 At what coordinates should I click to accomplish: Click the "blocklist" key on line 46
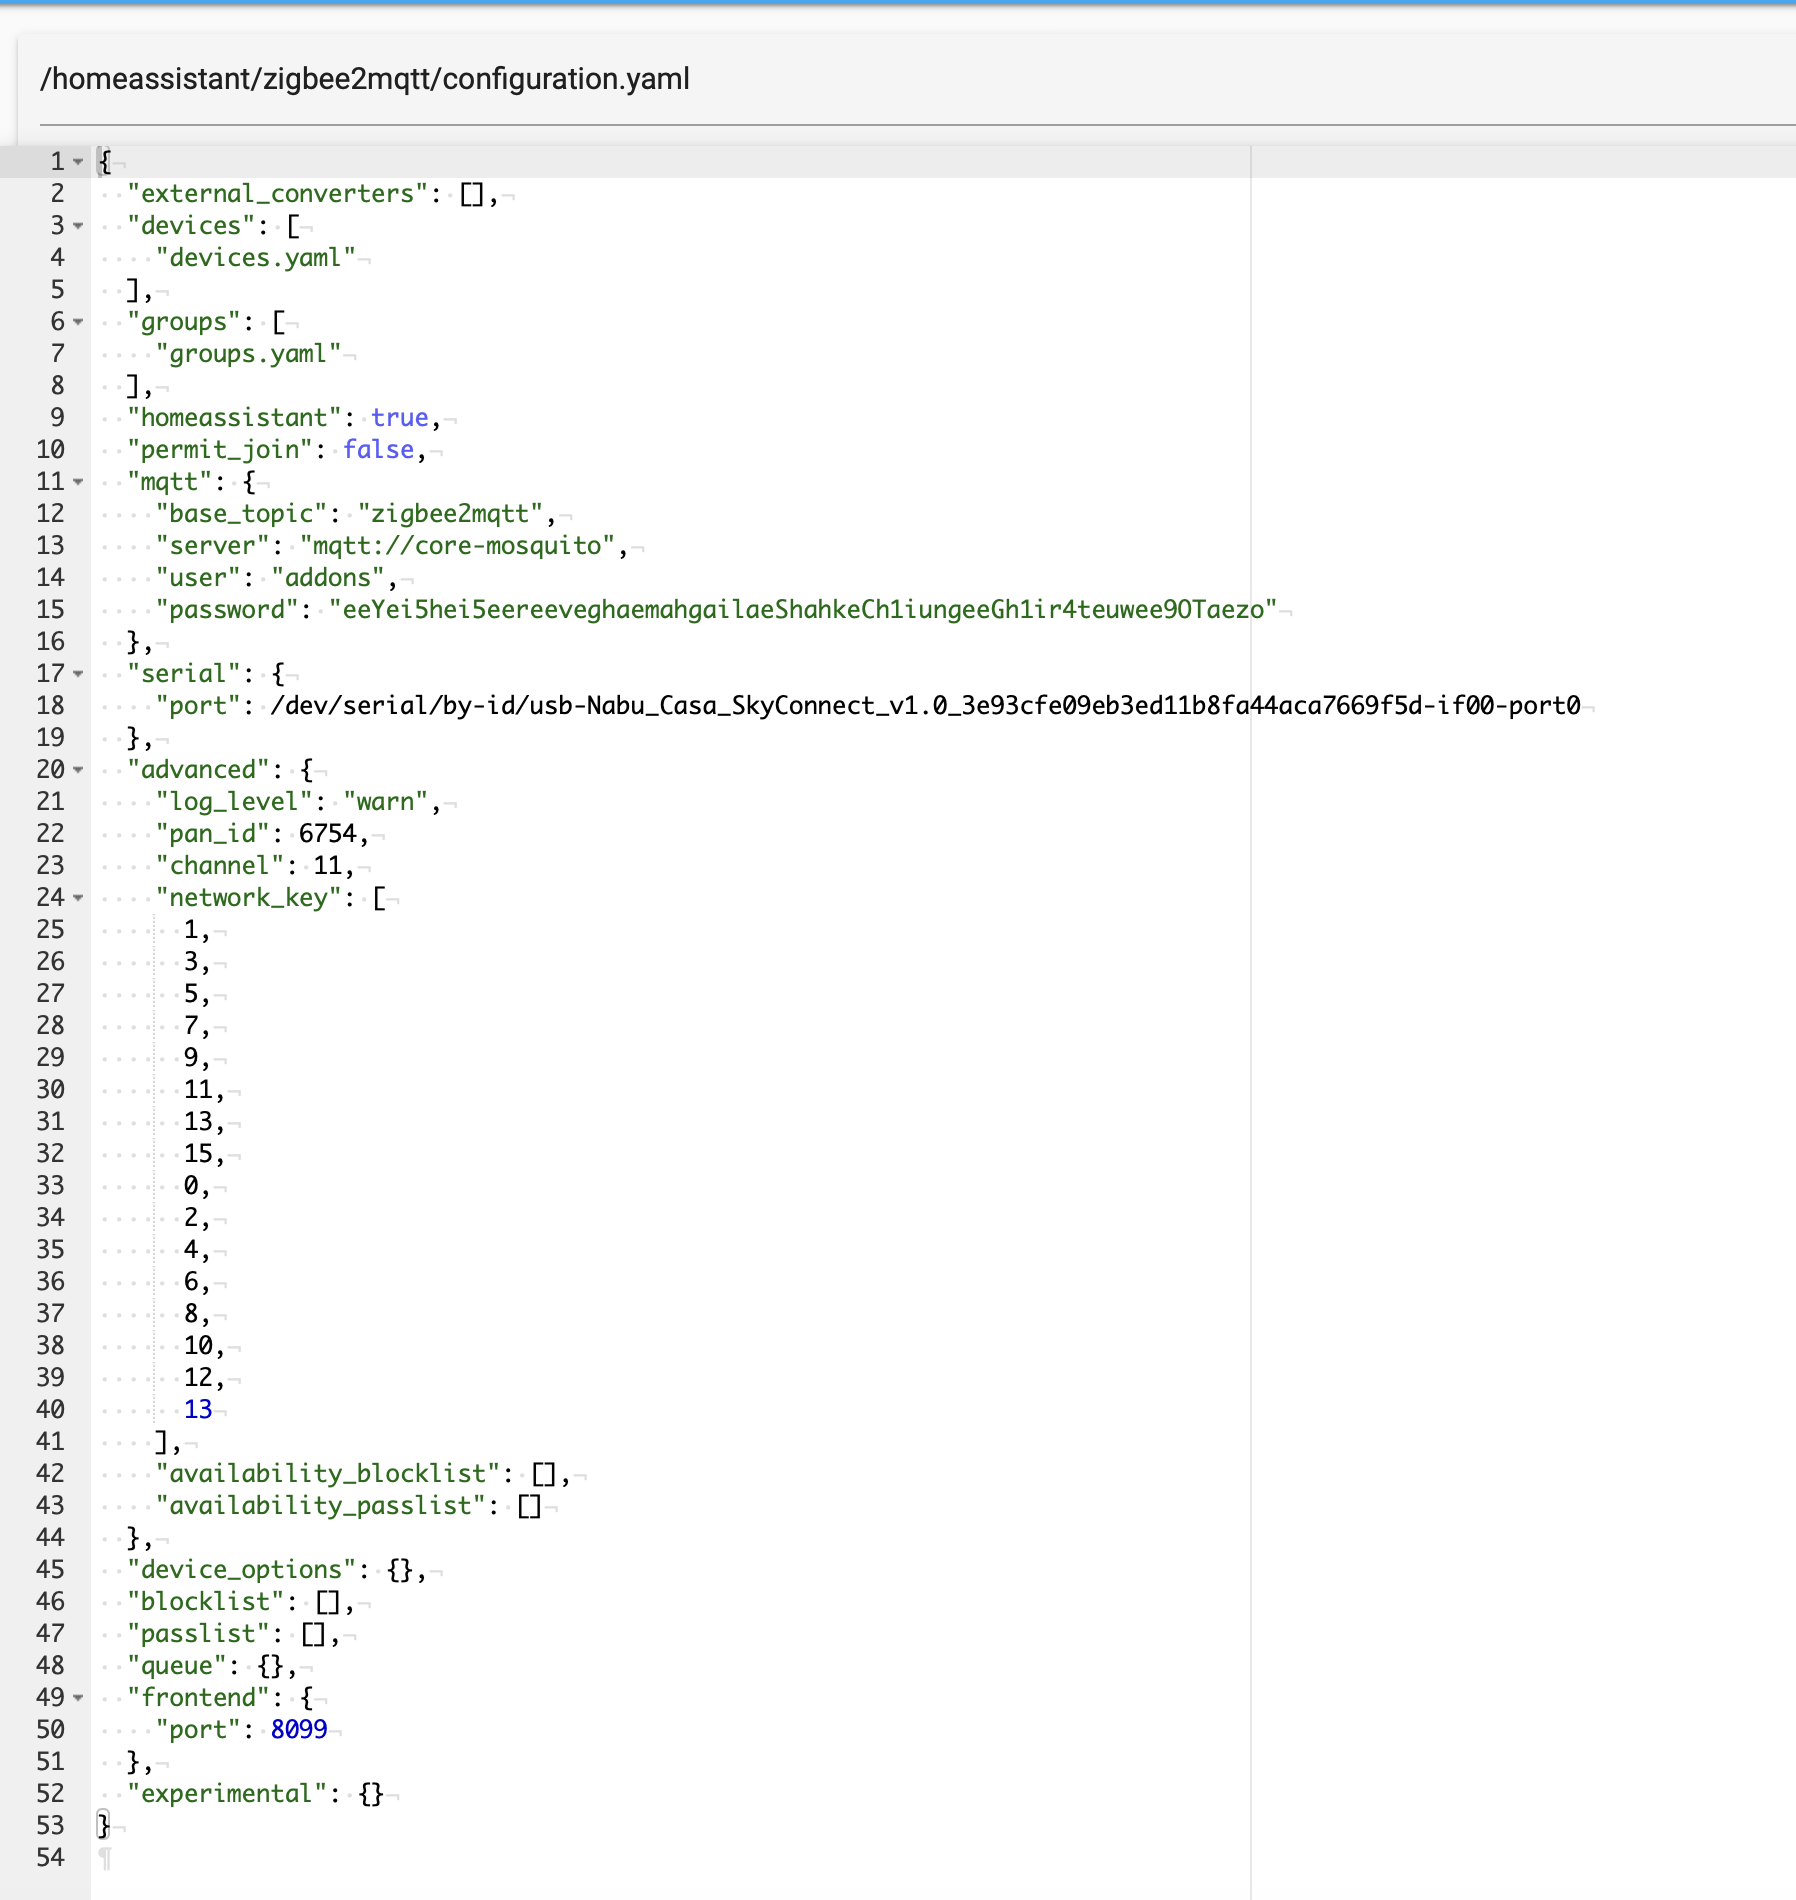tap(206, 1602)
